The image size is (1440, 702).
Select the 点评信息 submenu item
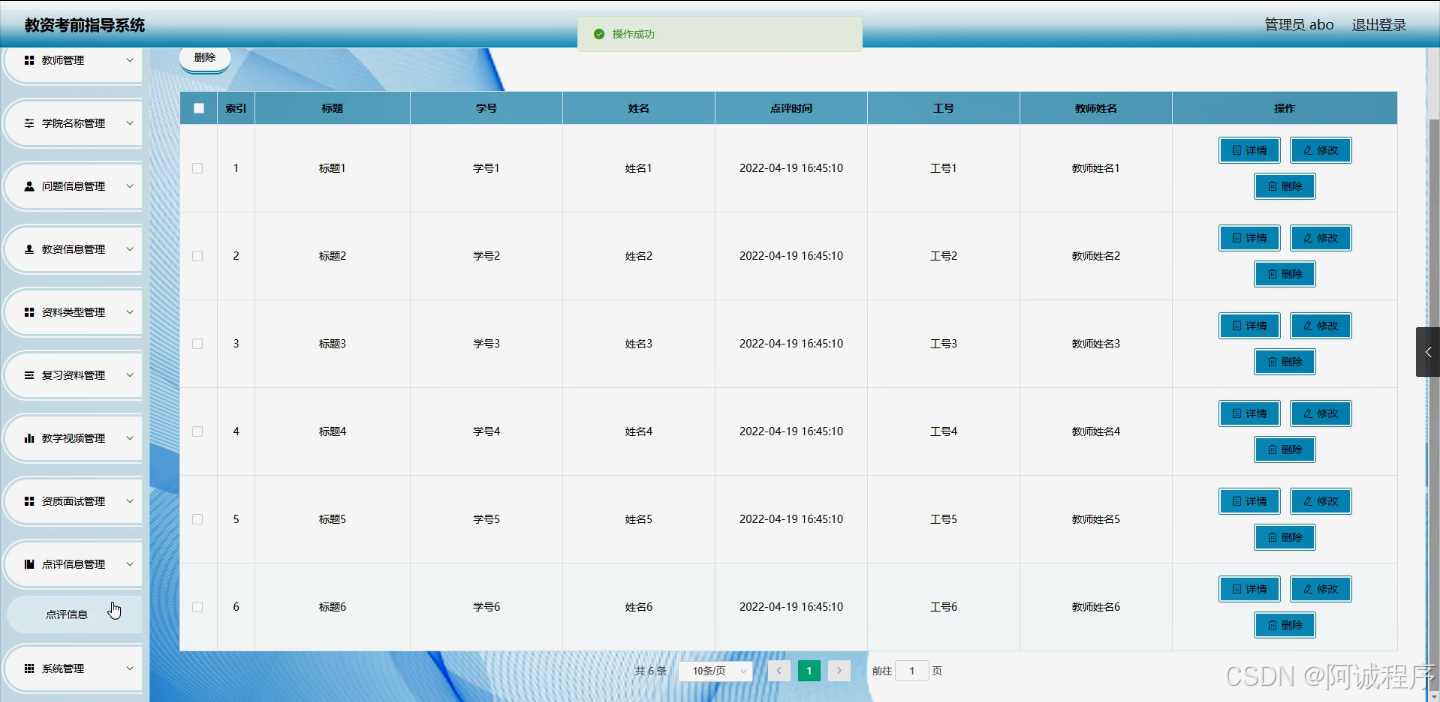(74, 614)
